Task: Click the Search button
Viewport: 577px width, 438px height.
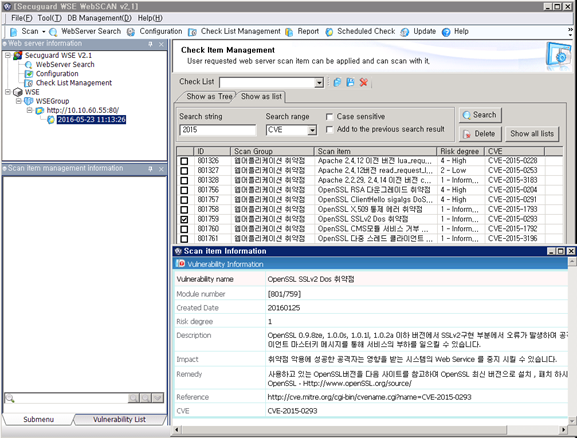Action: [x=480, y=115]
